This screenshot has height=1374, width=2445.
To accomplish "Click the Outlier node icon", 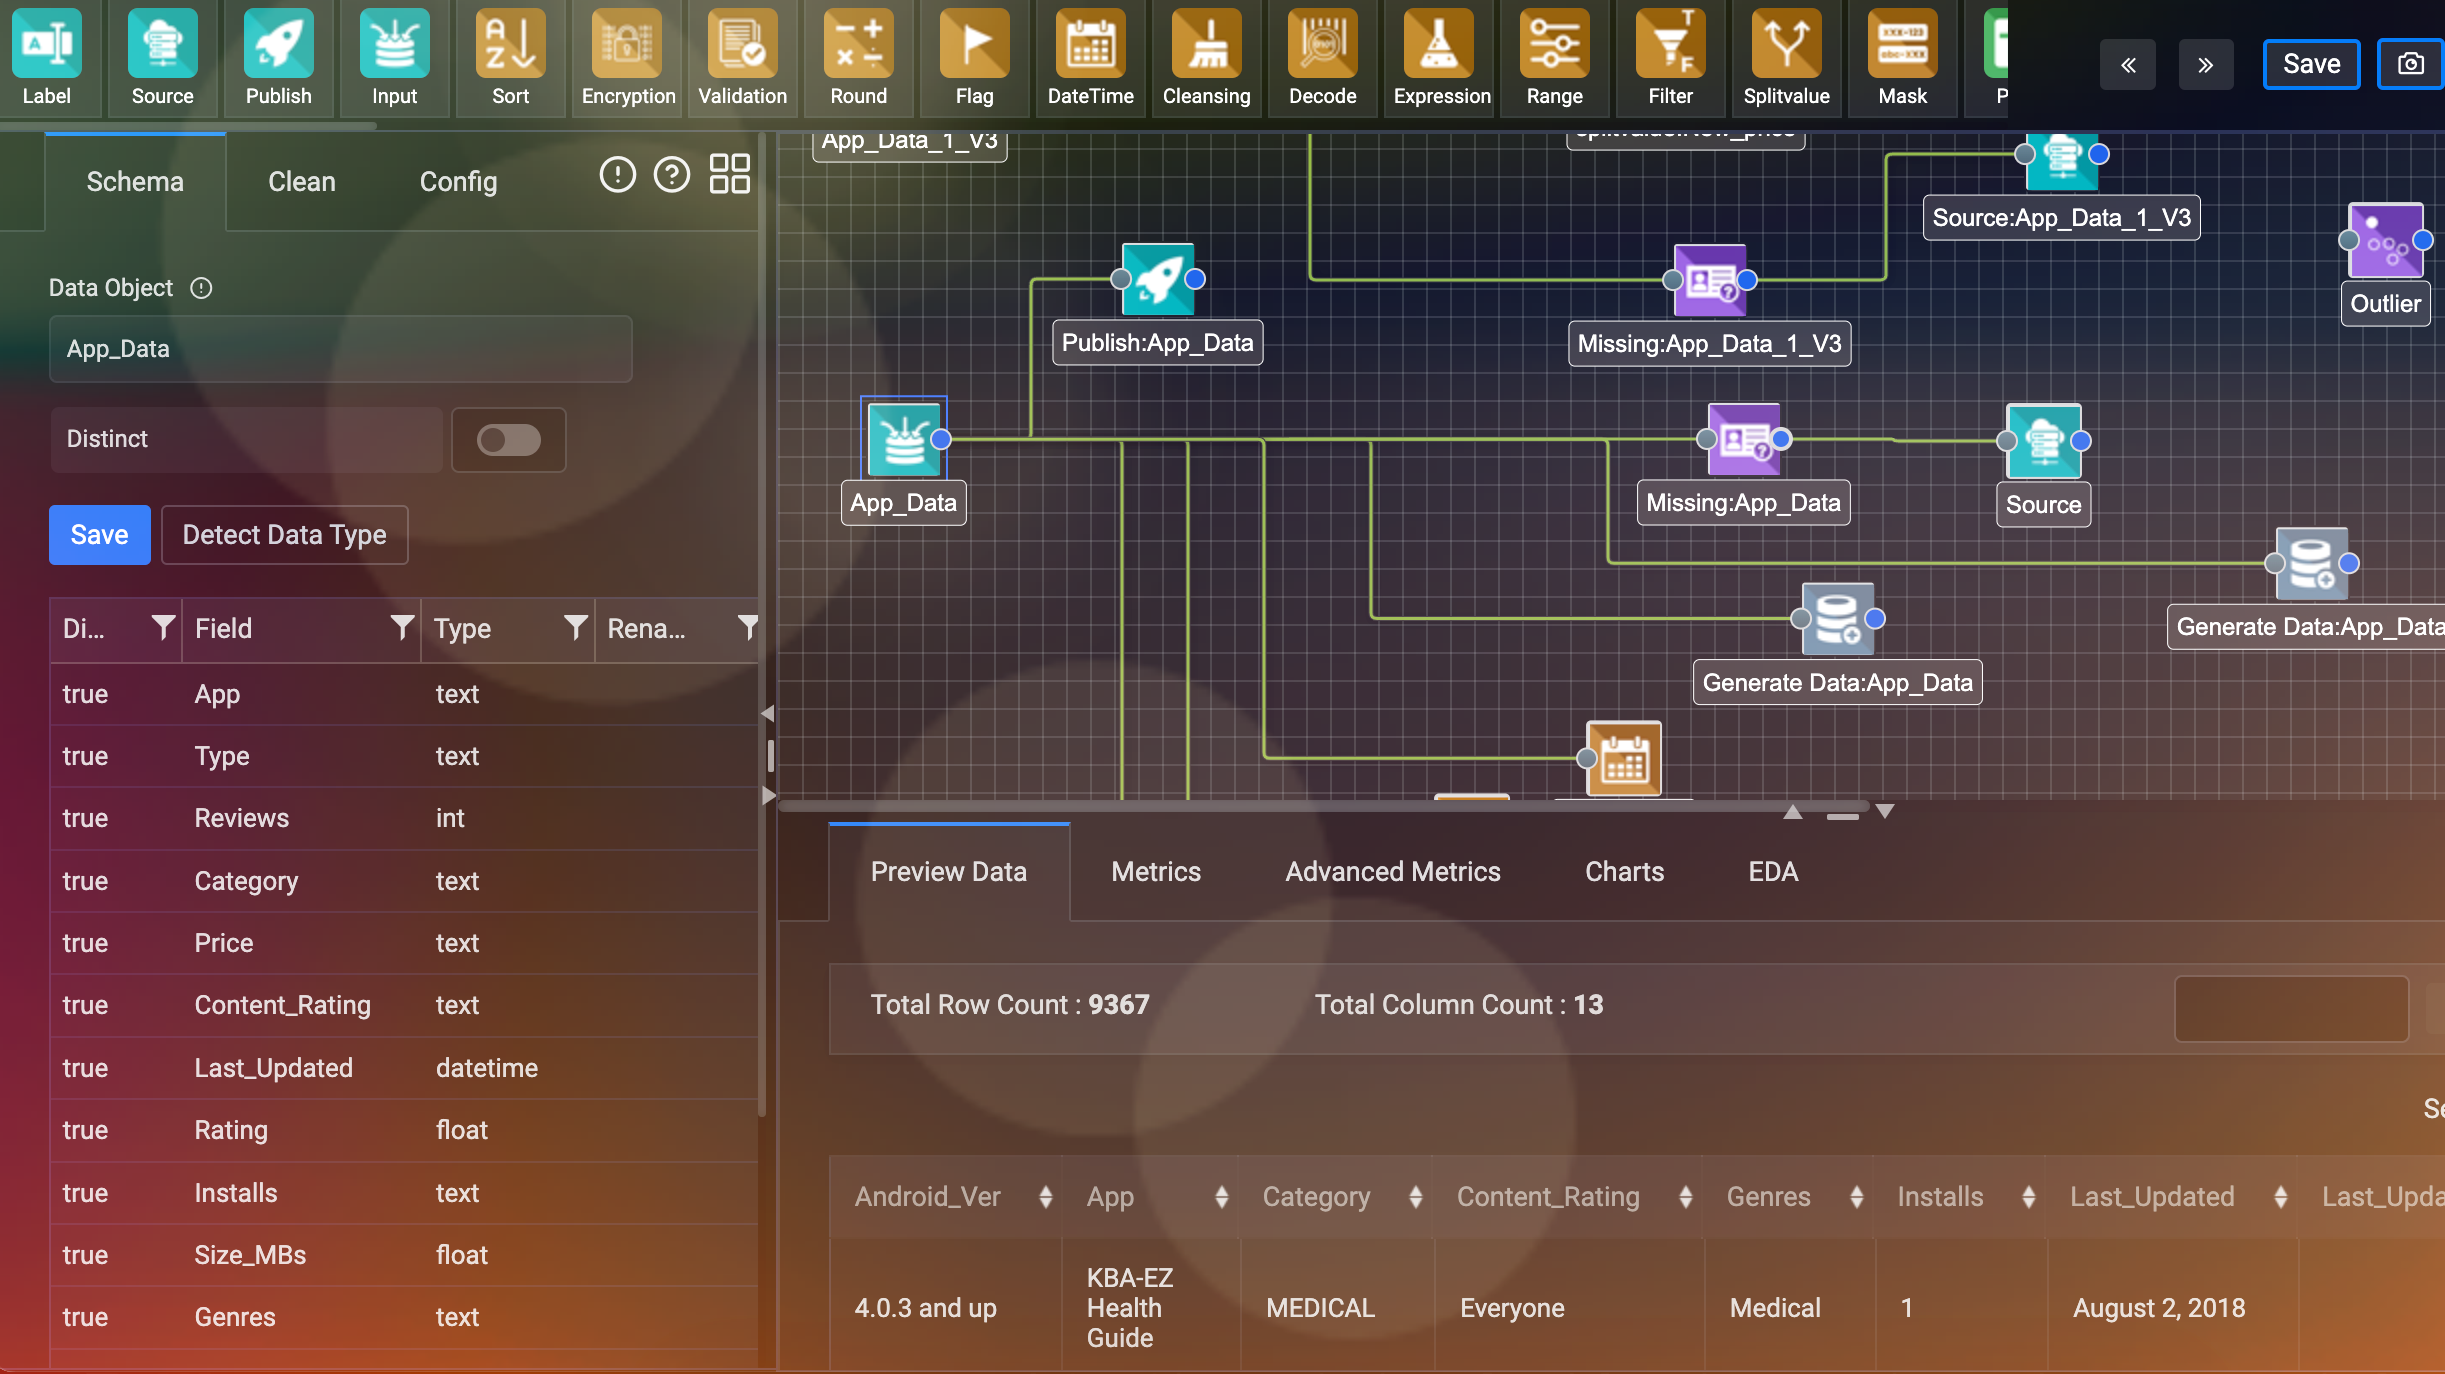I will [2386, 242].
